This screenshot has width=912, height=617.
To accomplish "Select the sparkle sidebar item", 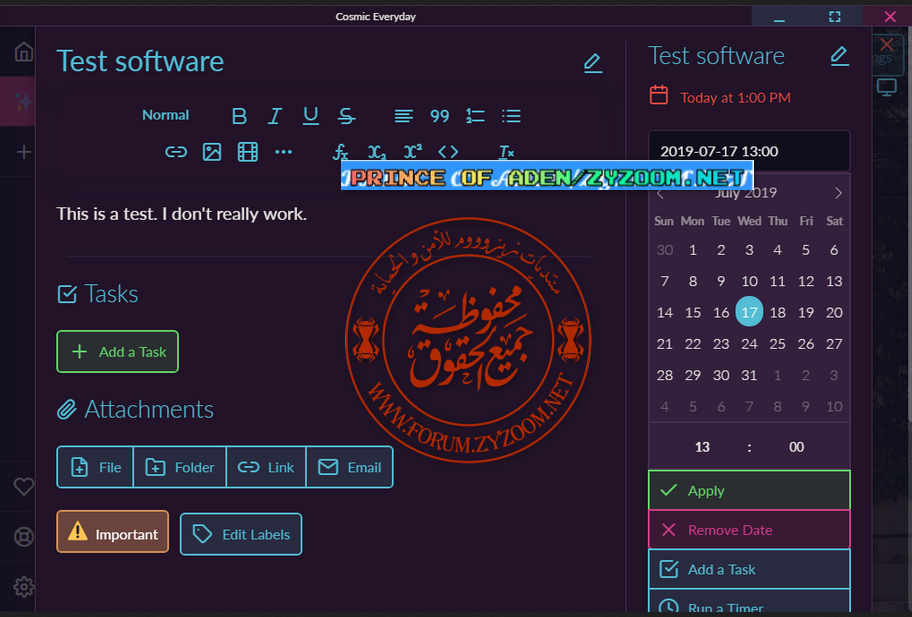I will point(24,102).
